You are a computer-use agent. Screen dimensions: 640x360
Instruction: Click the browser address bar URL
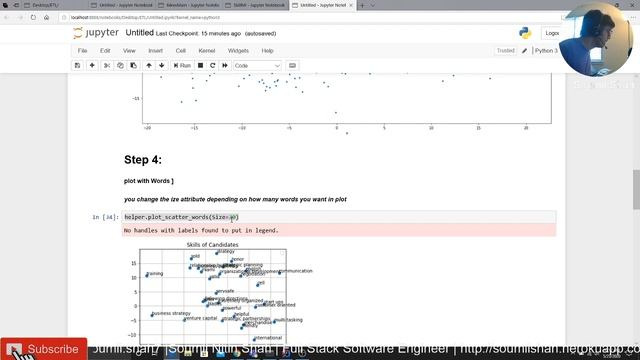point(145,18)
